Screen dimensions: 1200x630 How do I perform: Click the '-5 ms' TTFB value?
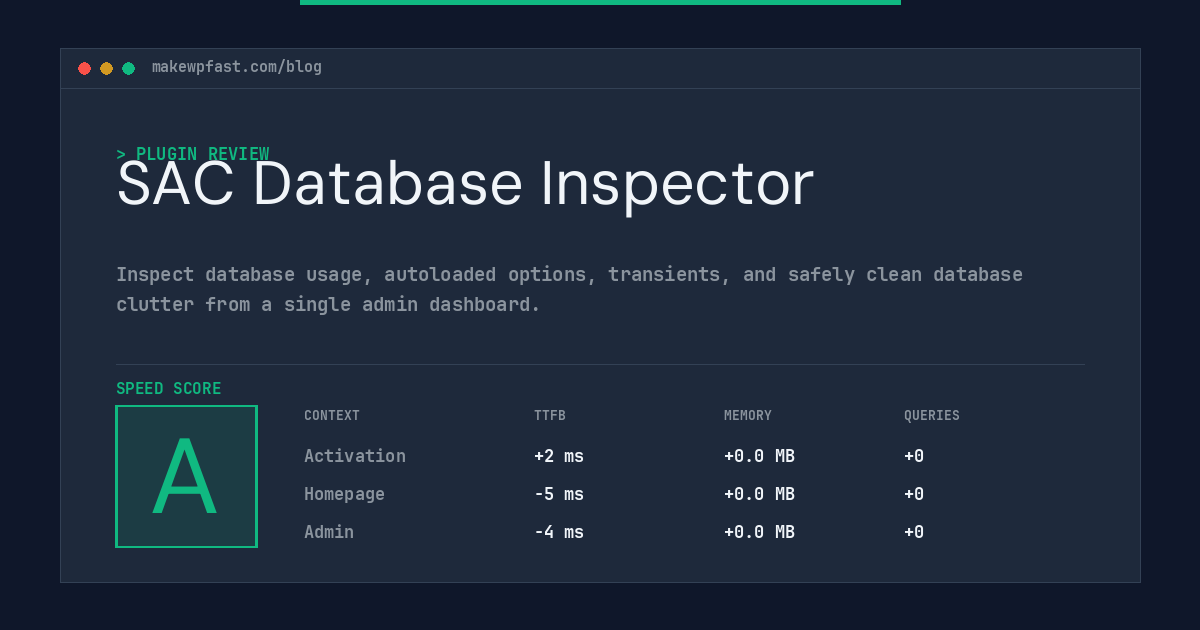click(559, 494)
